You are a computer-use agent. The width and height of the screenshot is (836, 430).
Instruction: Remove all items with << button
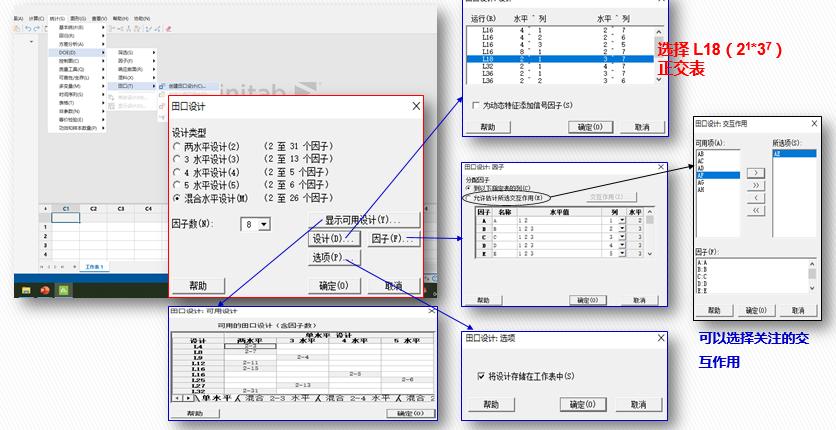756,210
